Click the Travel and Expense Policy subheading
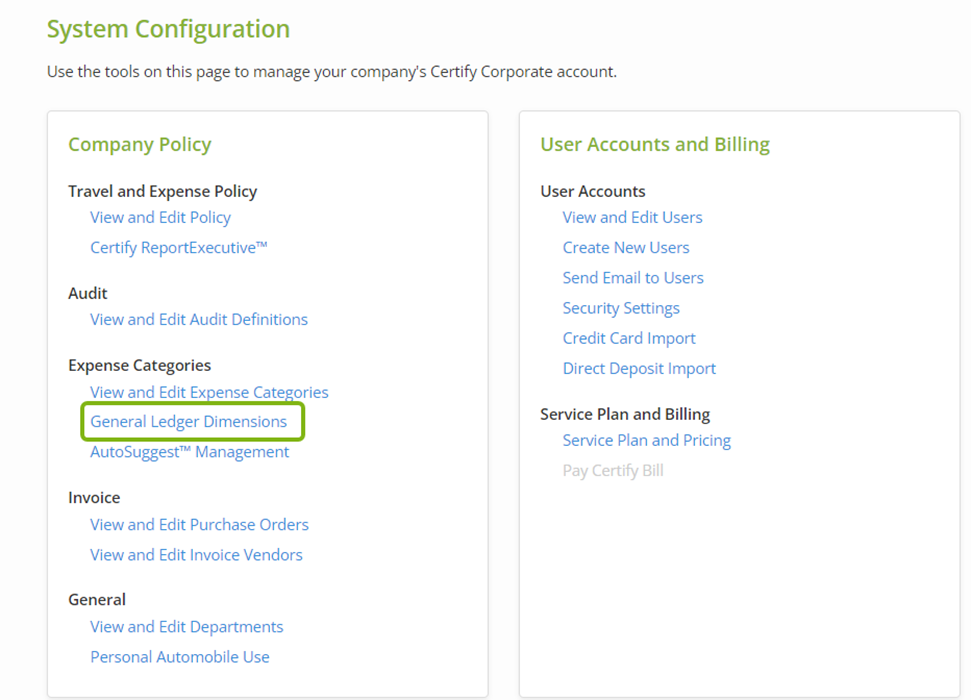The height and width of the screenshot is (700, 971). (x=162, y=191)
